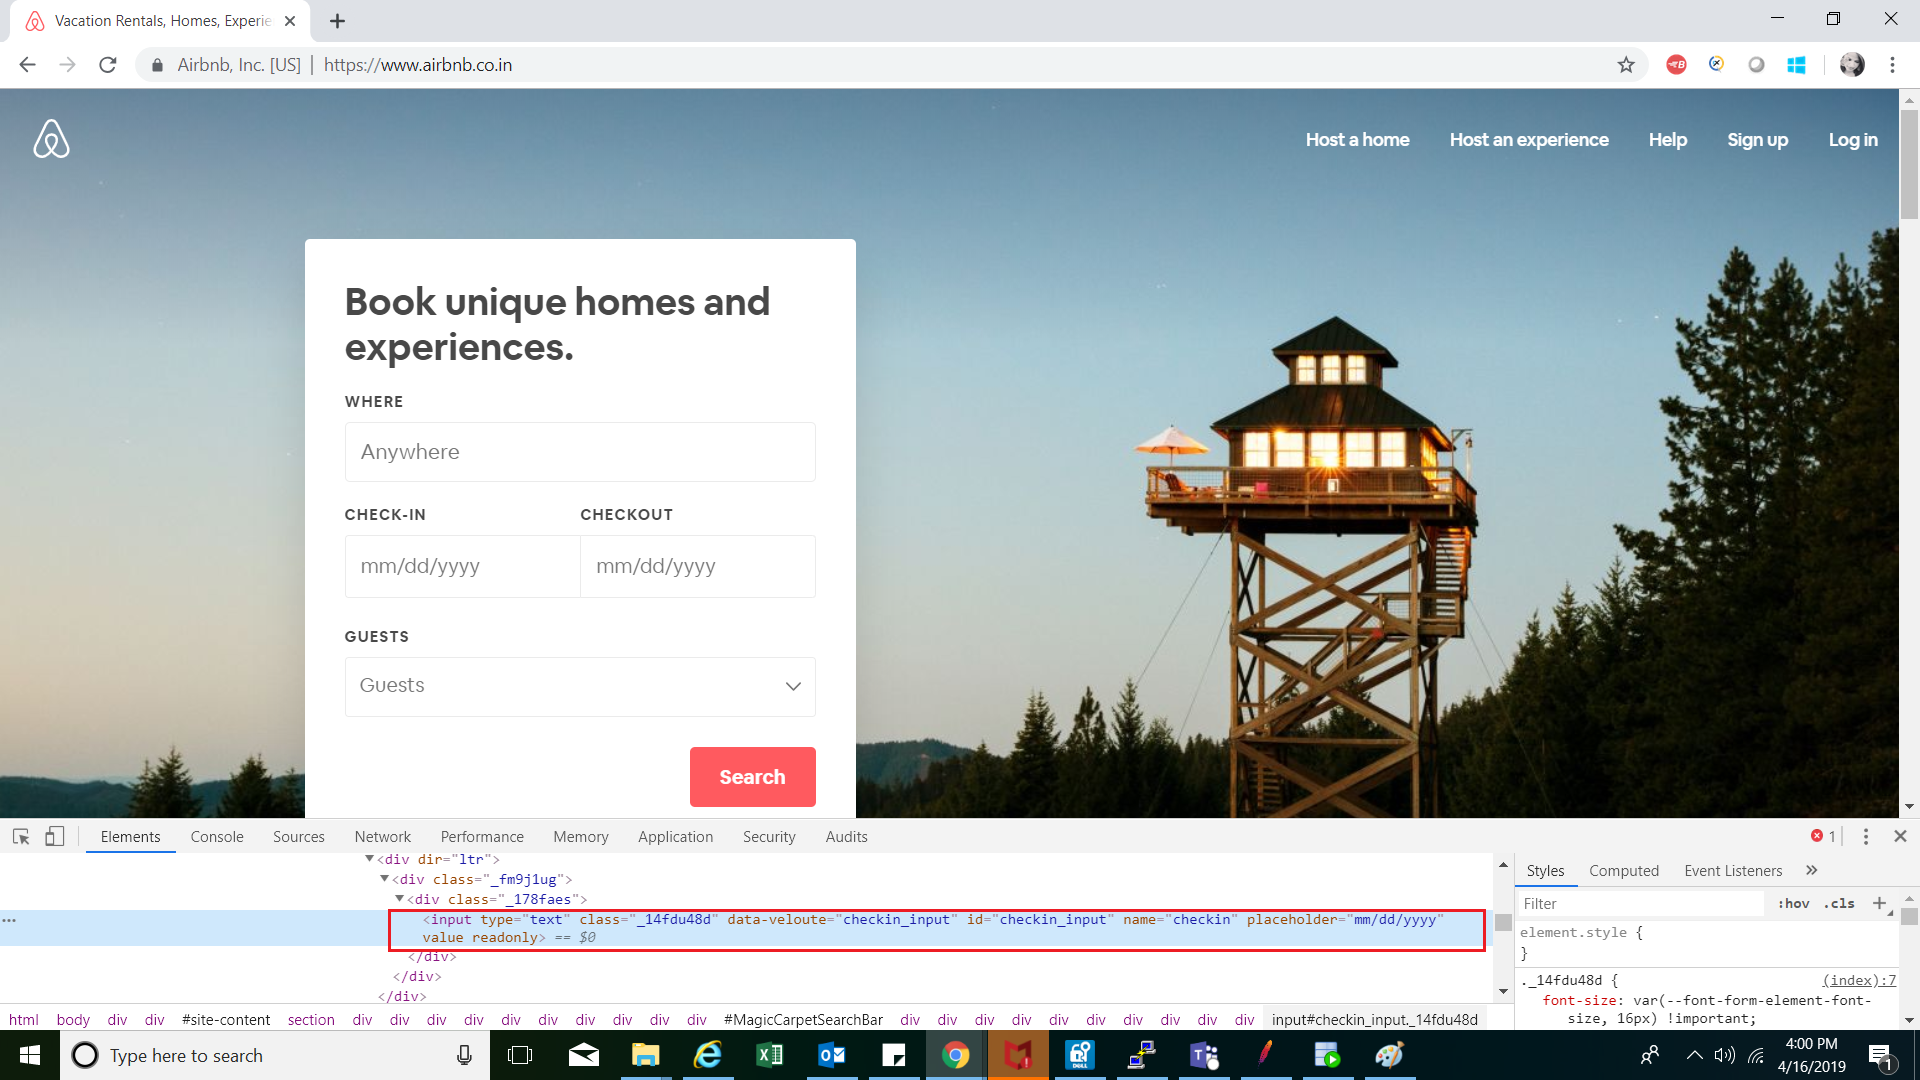
Task: Bookmark page with the star icon
Action: tap(1626, 65)
